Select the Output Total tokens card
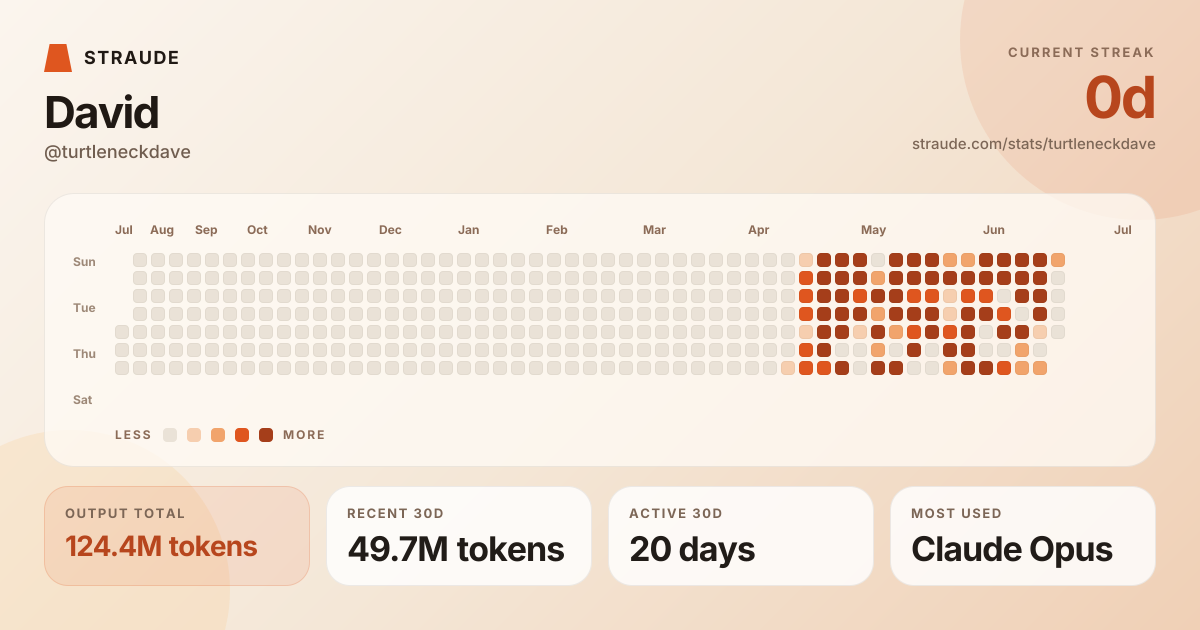This screenshot has height=630, width=1200. (x=177, y=536)
